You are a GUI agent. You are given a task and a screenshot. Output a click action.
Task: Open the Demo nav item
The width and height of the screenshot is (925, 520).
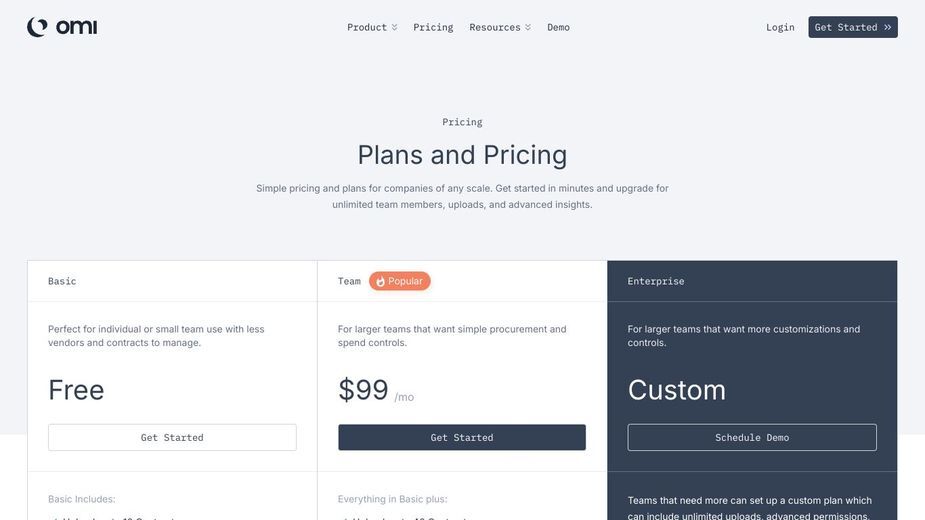(558, 27)
